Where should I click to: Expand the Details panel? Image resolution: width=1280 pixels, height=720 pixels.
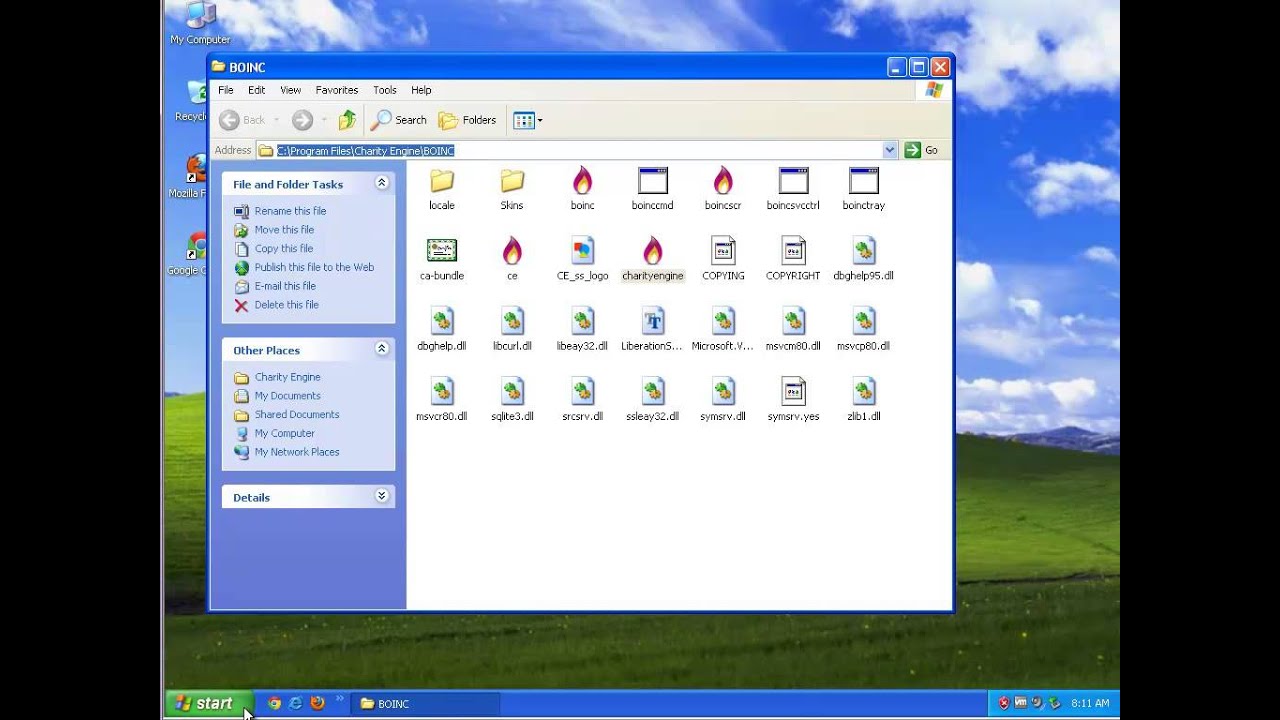click(x=381, y=496)
